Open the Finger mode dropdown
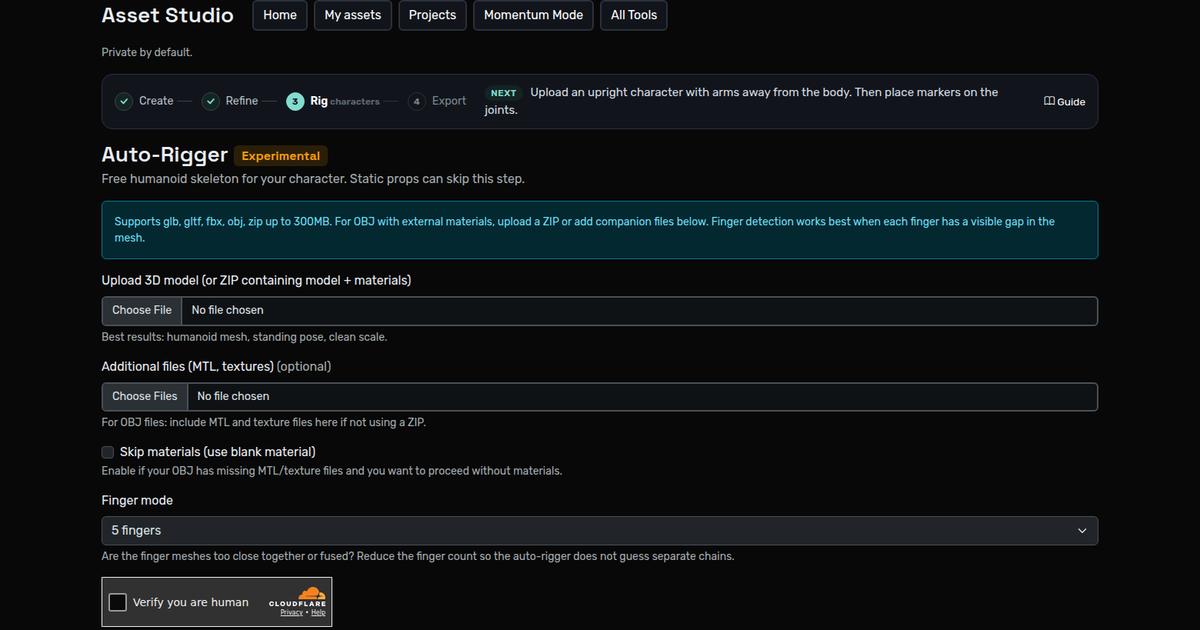The width and height of the screenshot is (1200, 630). (x=600, y=531)
